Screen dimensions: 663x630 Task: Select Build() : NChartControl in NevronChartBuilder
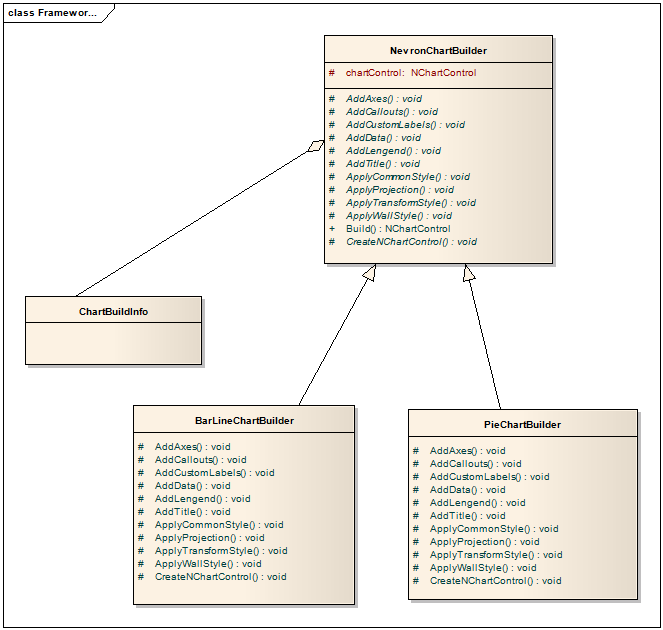(x=397, y=229)
